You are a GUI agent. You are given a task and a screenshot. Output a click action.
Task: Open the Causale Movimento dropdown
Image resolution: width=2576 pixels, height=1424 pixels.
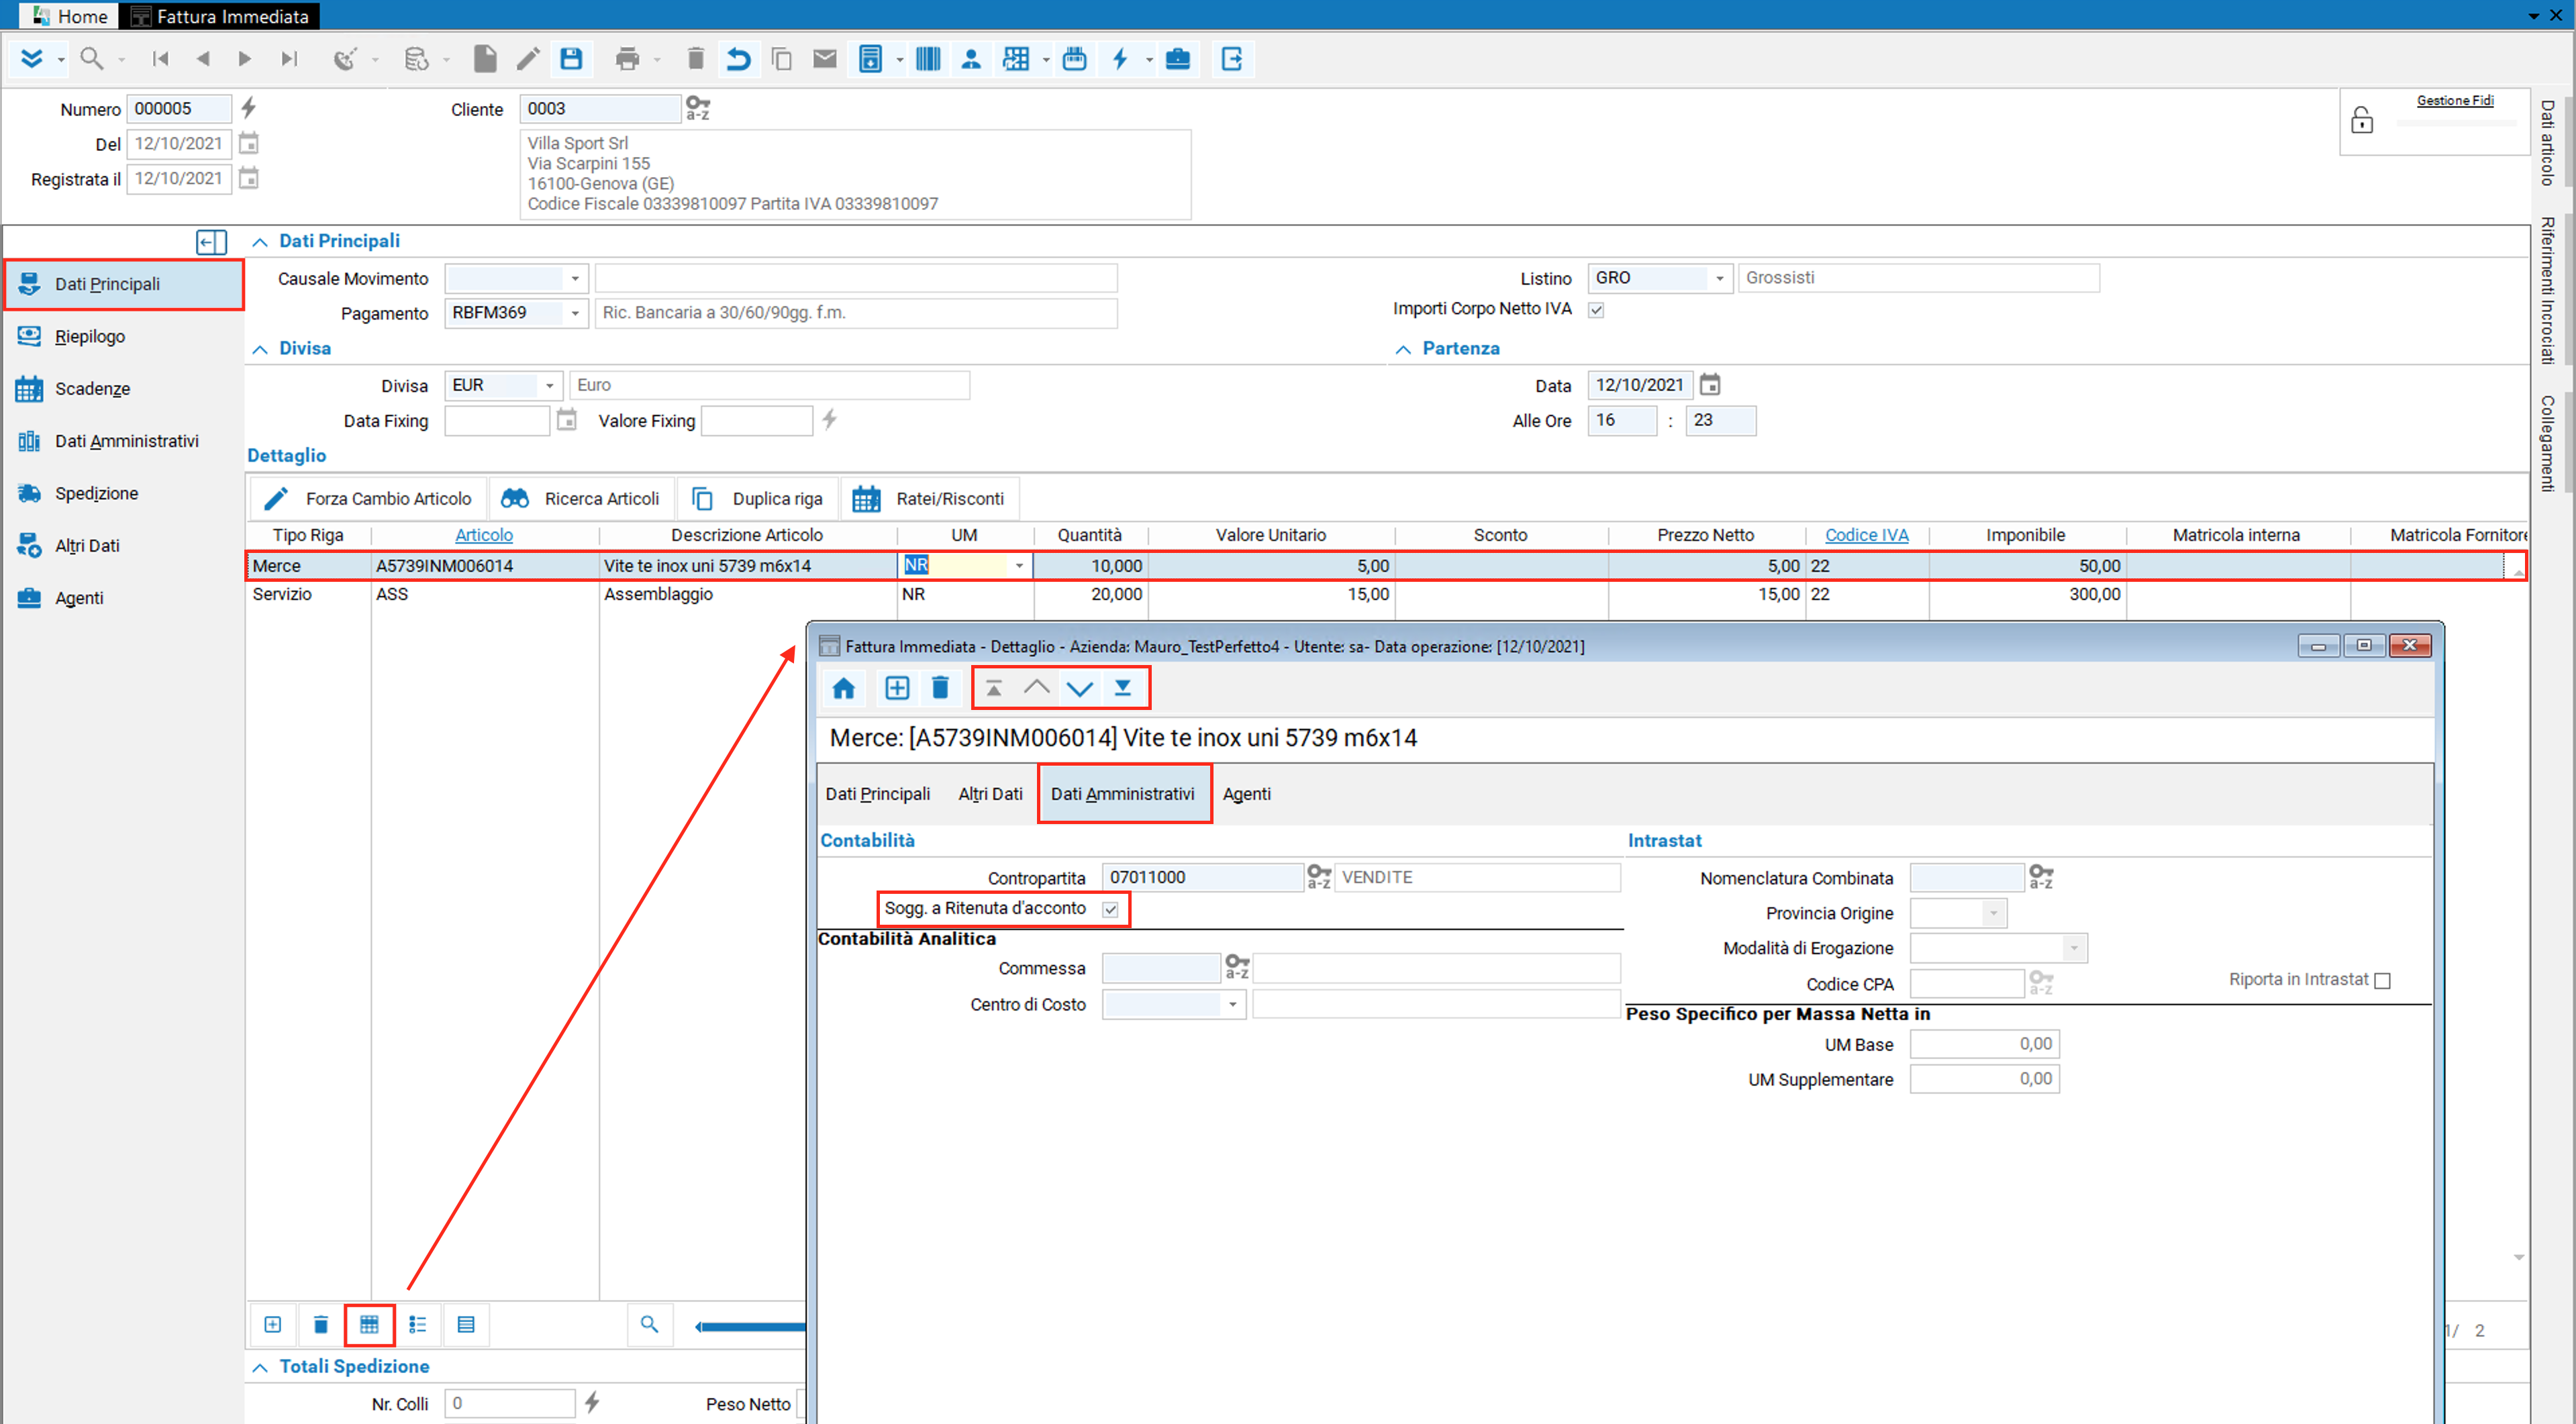pyautogui.click(x=575, y=279)
